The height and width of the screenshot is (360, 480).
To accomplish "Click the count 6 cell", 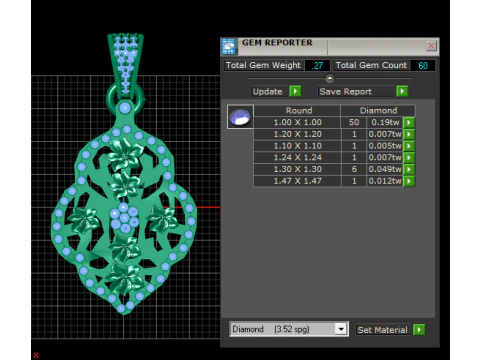I will 354,169.
